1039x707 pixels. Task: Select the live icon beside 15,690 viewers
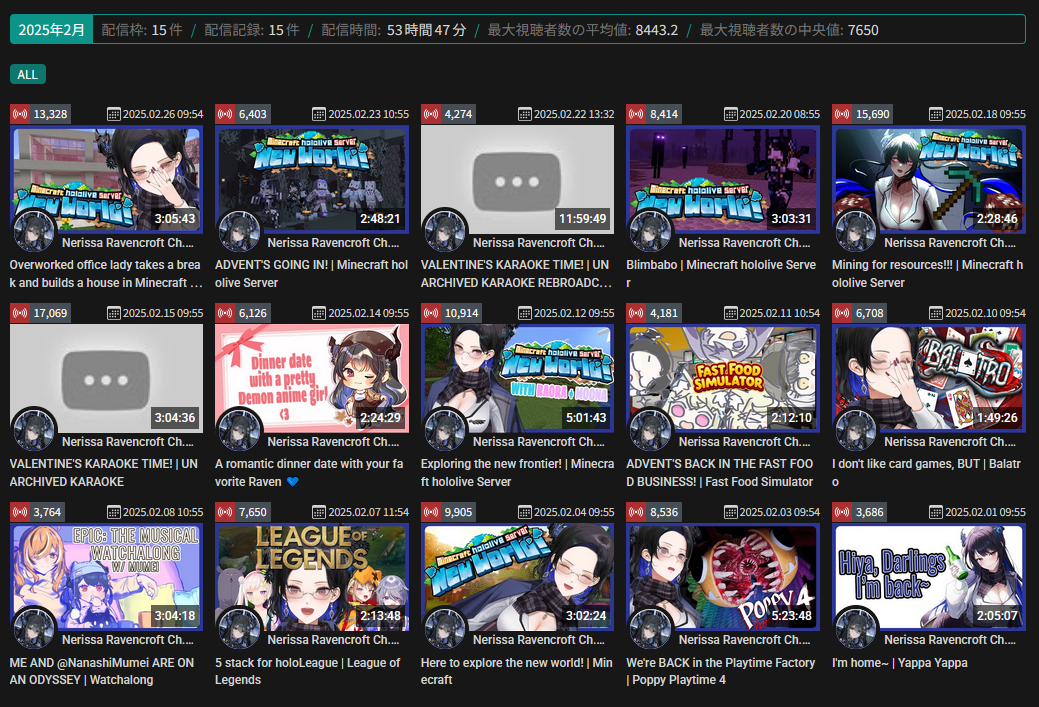(842, 114)
